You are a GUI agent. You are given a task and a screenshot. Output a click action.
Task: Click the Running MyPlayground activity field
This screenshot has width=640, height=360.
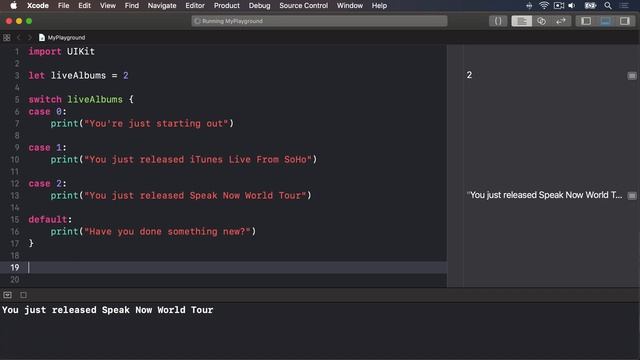coord(319,21)
